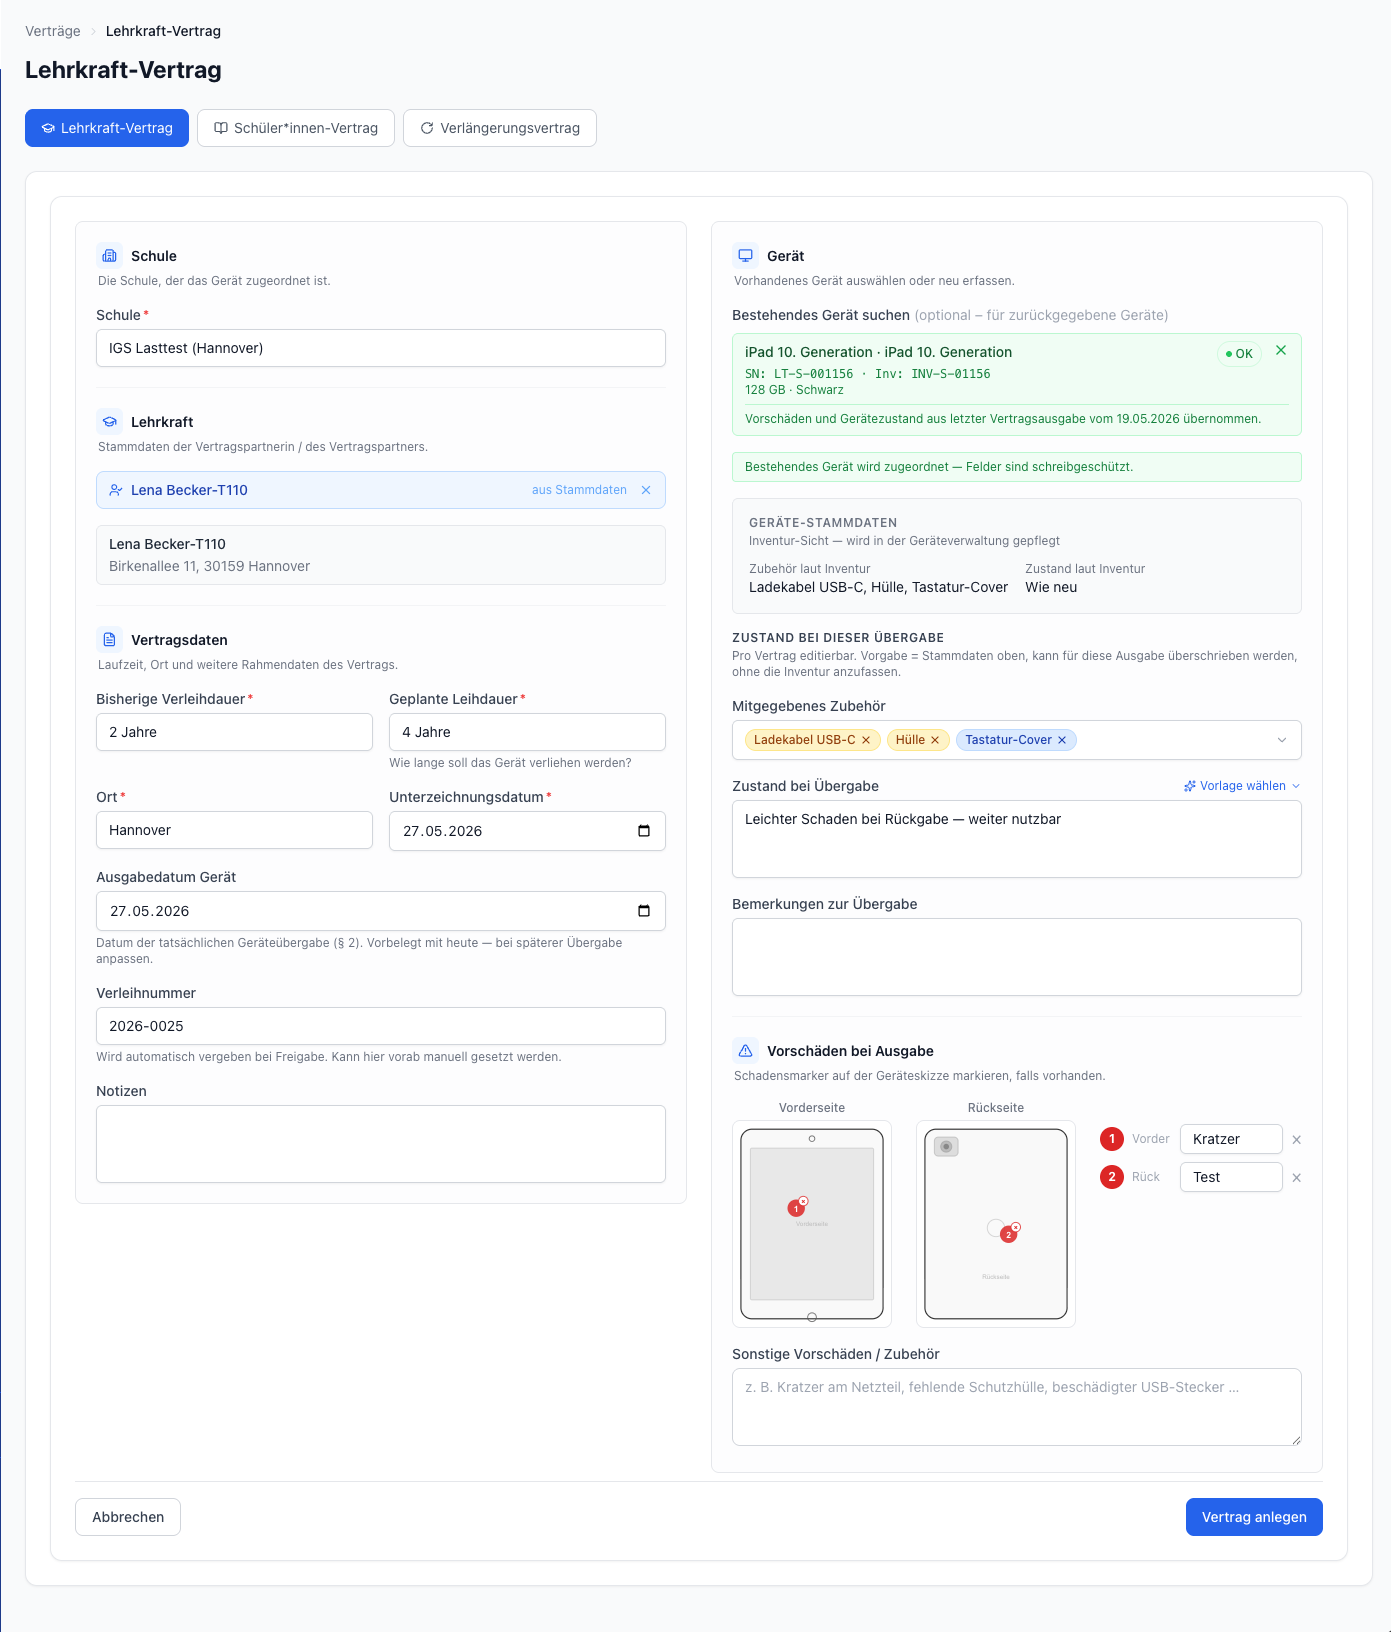
Task: Click the Vorschäden warning triangle icon
Action: coord(746,1051)
